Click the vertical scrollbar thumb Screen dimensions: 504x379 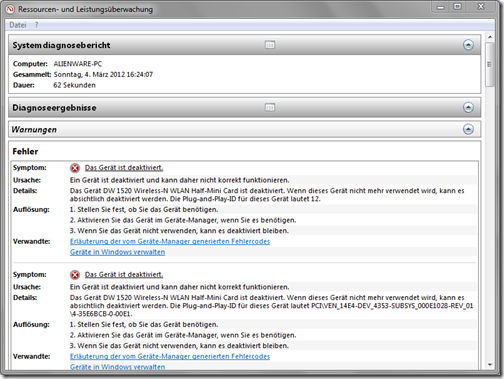(x=490, y=65)
